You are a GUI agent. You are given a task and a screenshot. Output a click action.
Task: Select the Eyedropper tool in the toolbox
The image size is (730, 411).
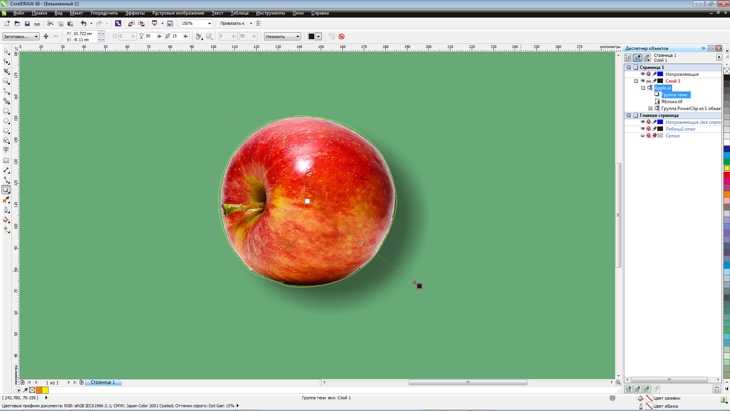pyautogui.click(x=7, y=200)
